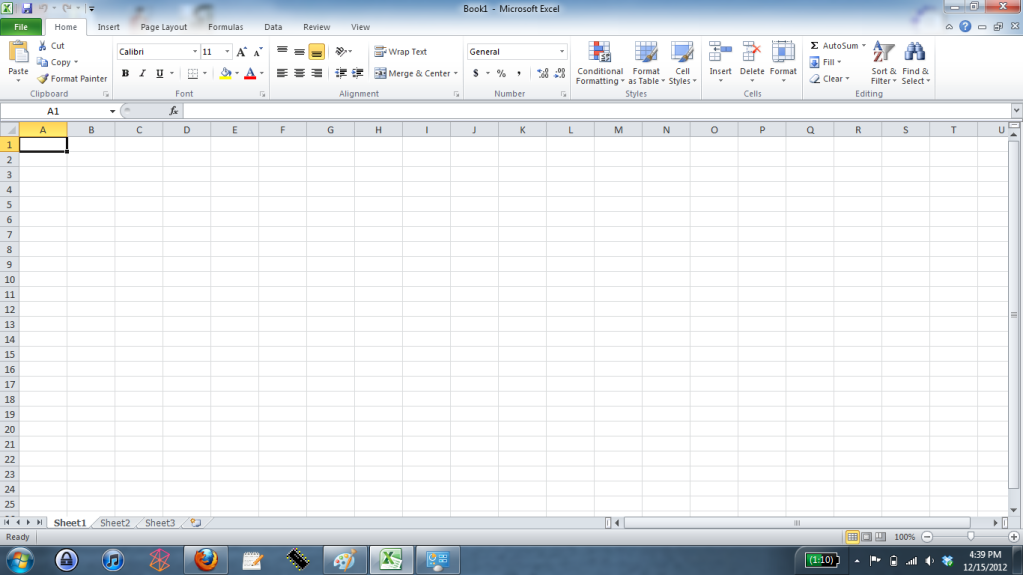Expand AutoSum dropdown arrow

click(864, 46)
